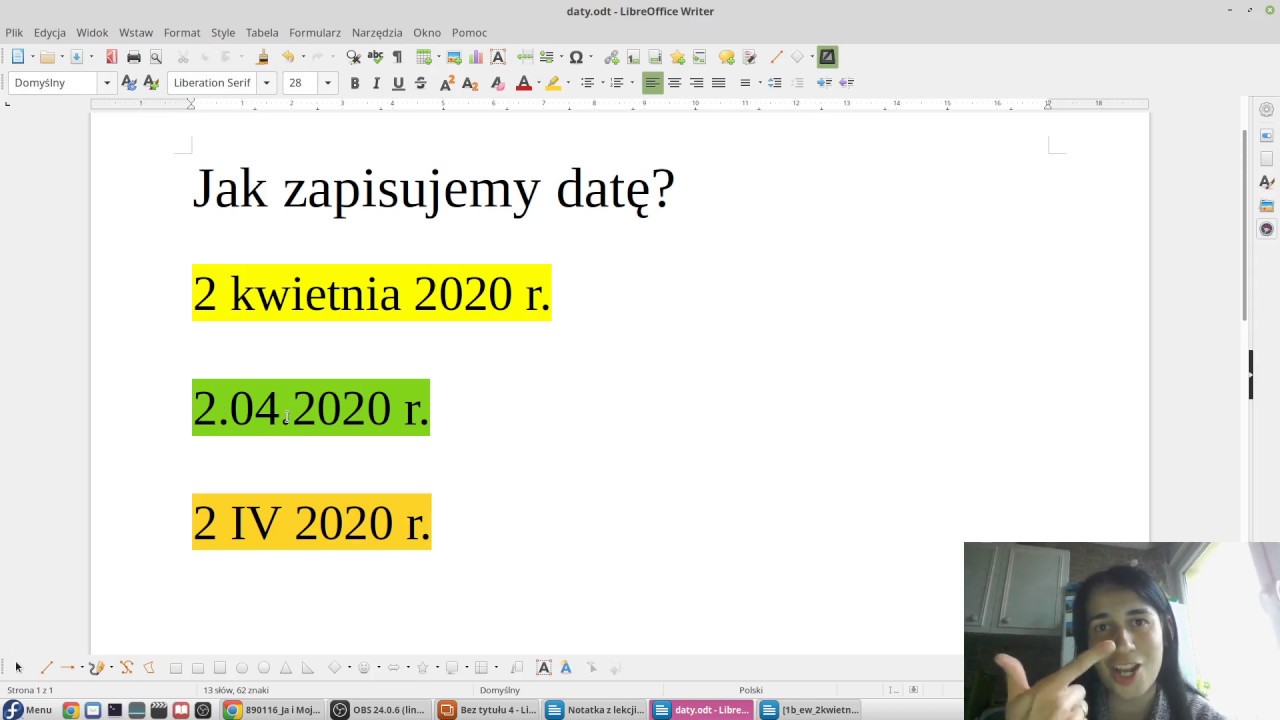Toggle Show Draw Functions button

827,57
